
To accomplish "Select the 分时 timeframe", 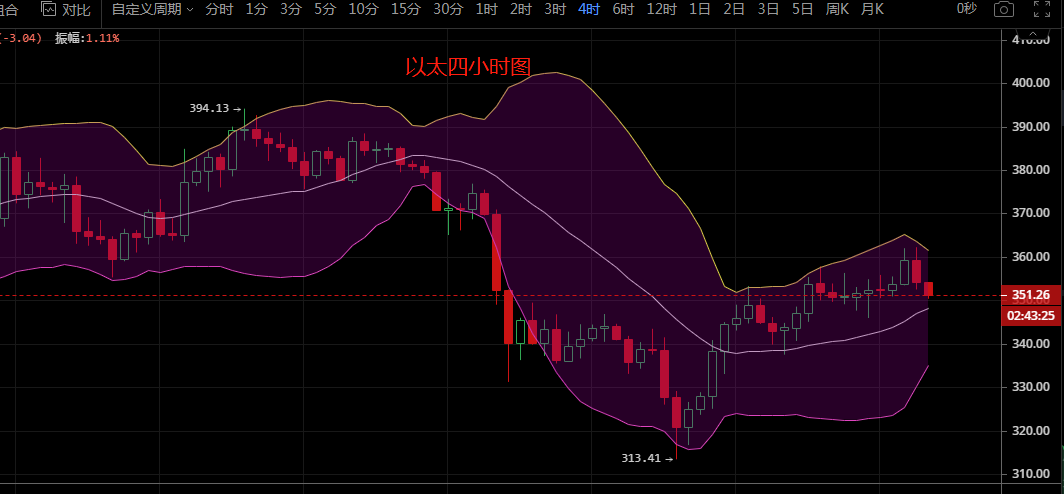I will point(218,10).
